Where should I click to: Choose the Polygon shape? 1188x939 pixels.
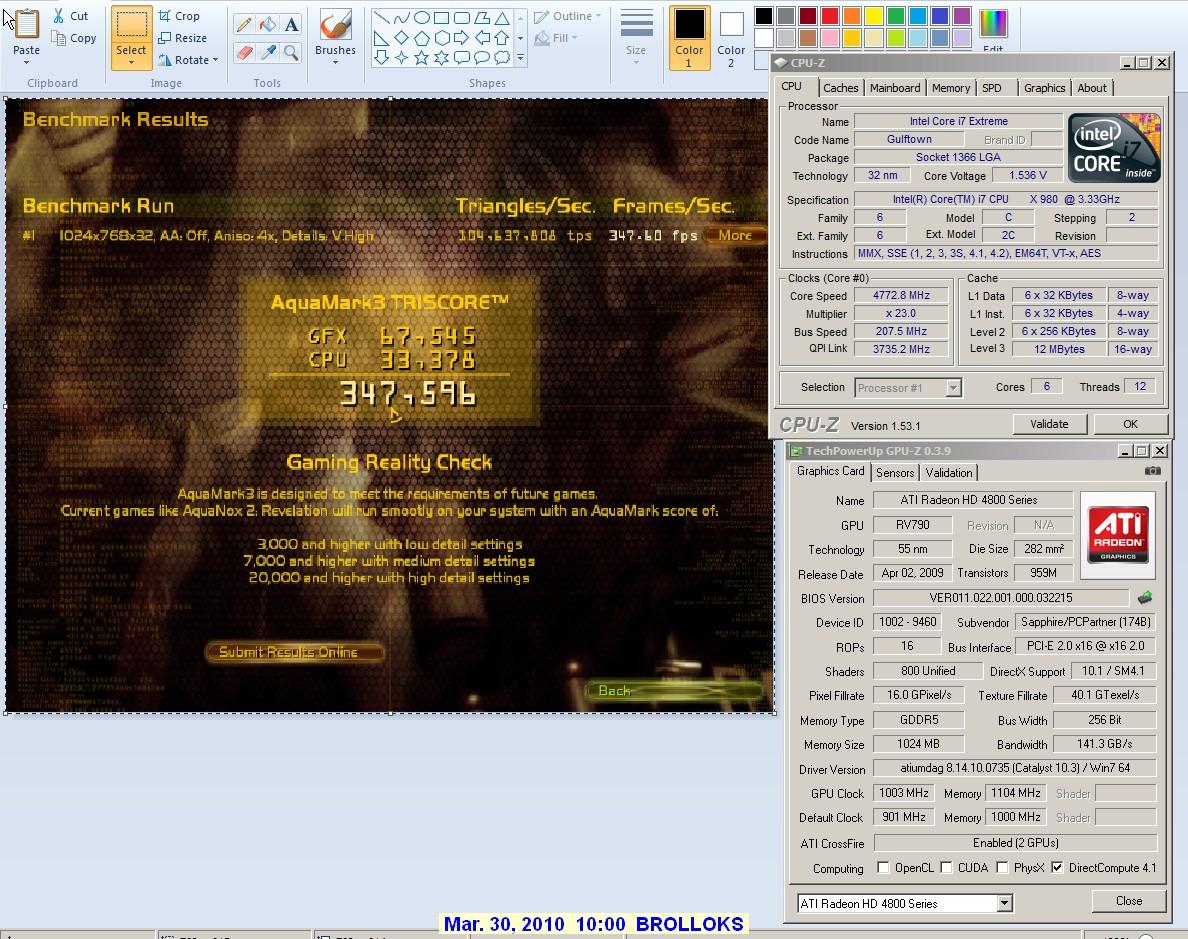tap(481, 17)
